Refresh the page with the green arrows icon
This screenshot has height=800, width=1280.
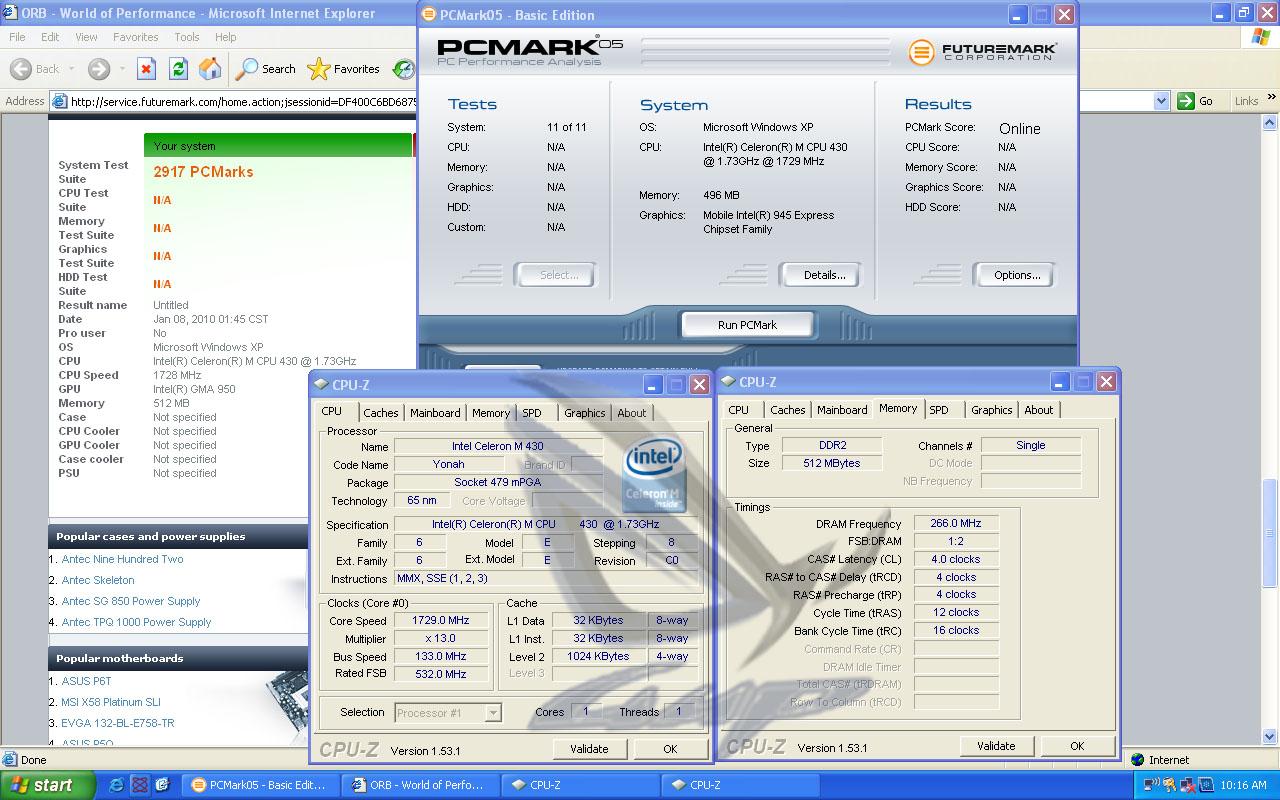point(178,69)
